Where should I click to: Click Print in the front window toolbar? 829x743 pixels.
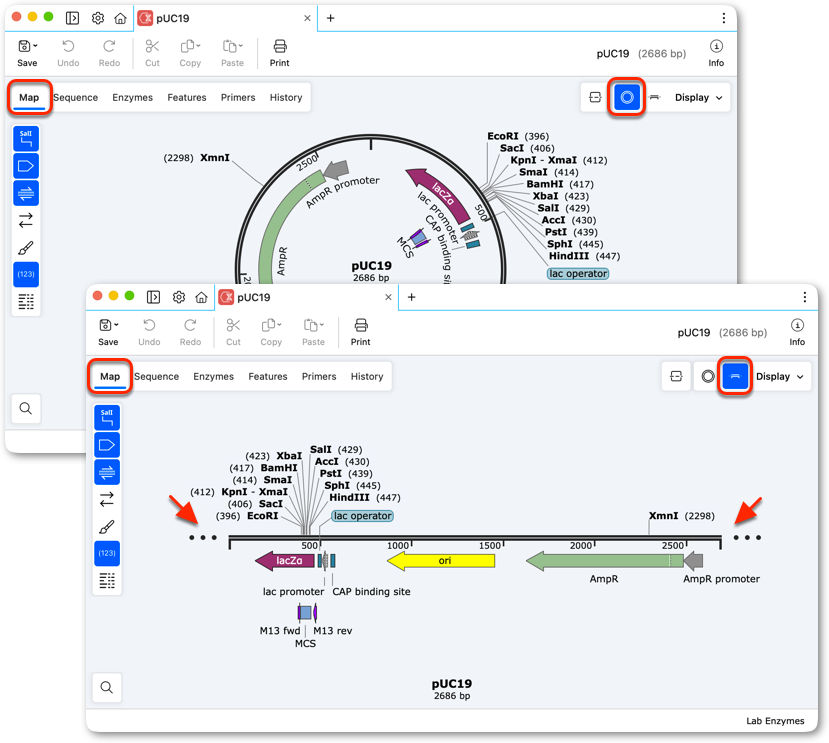361,332
